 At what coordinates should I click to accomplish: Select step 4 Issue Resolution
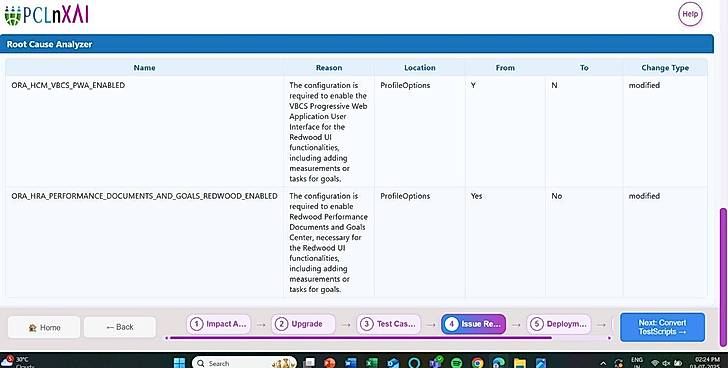point(474,324)
